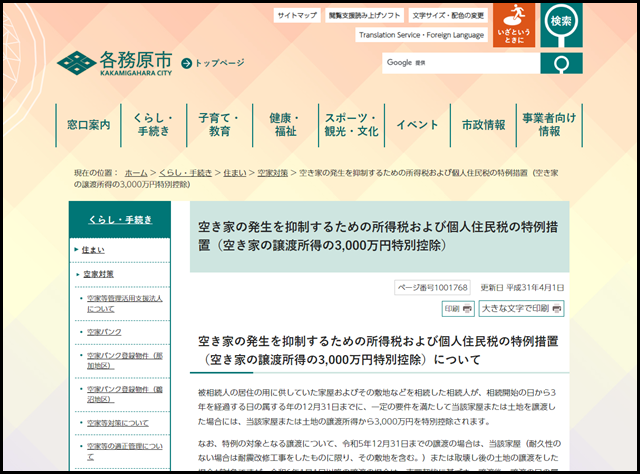The height and width of the screenshot is (474, 640).
Task: Click the arrow icon beside トップページ
Action: pyautogui.click(x=187, y=63)
